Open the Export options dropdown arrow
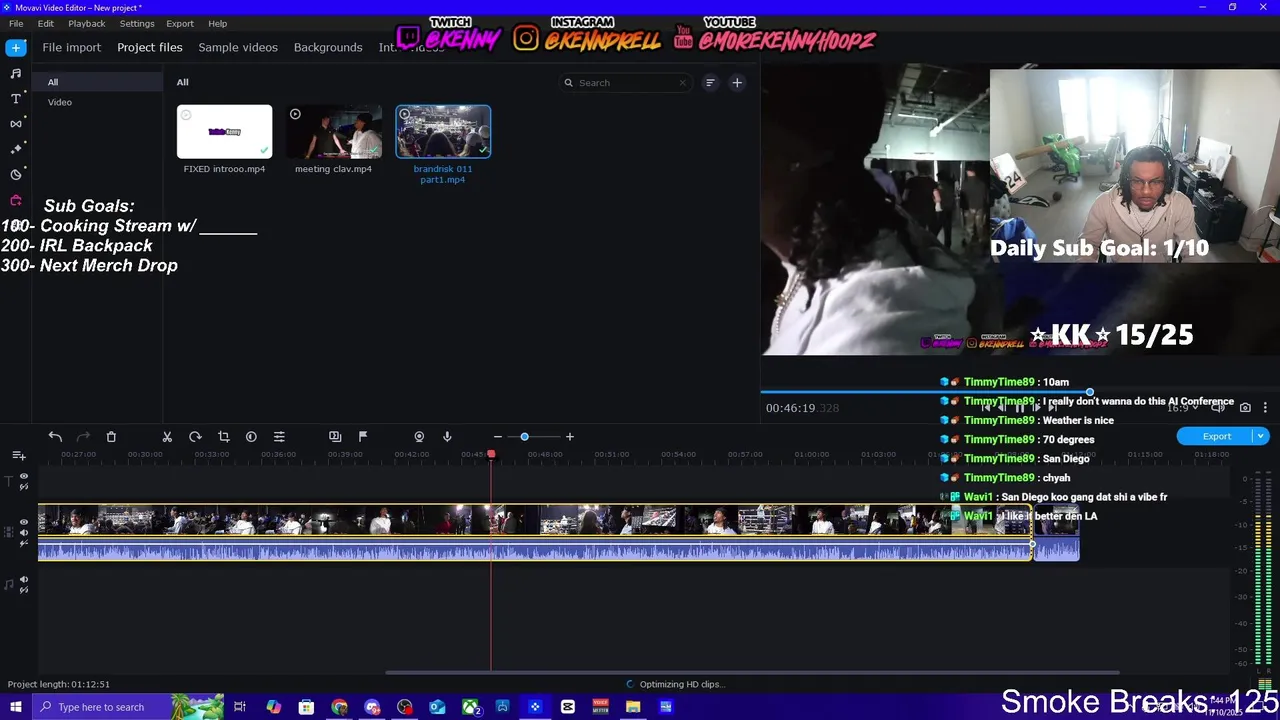 1261,436
